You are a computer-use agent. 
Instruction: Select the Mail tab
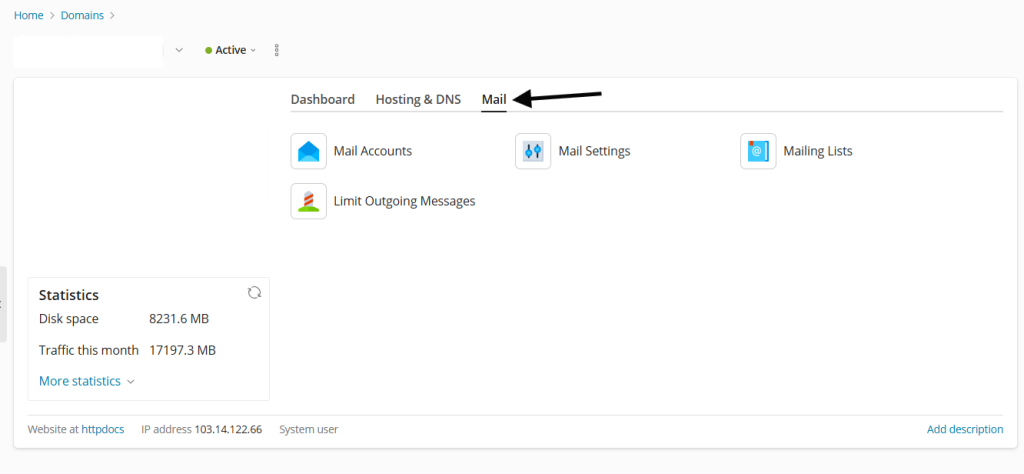(494, 100)
